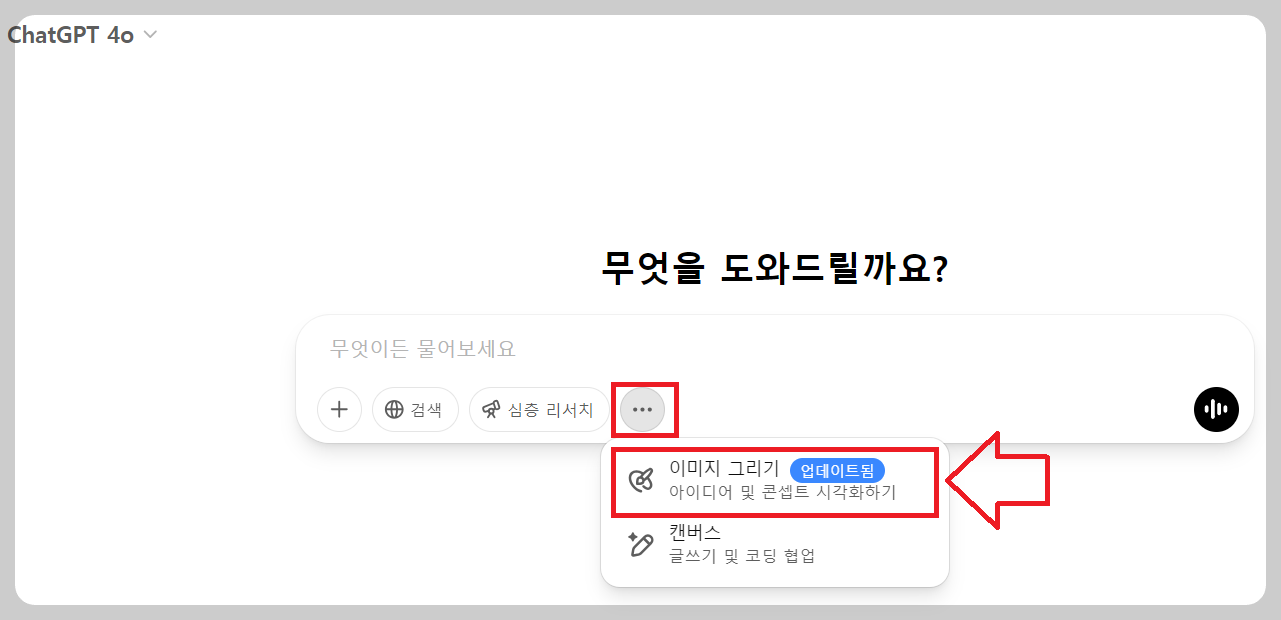Click the 업데이트됨 blue badge
The image size is (1281, 620).
837,471
